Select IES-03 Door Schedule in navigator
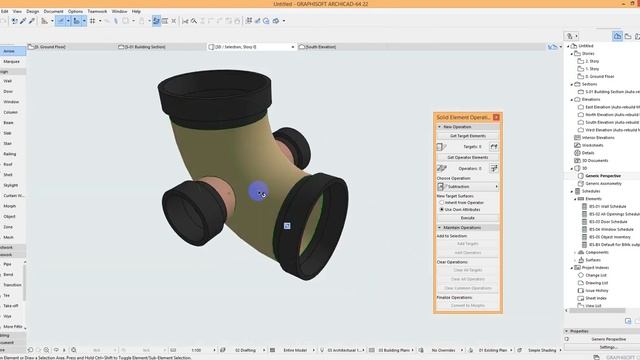The image size is (640, 360). click(x=608, y=222)
